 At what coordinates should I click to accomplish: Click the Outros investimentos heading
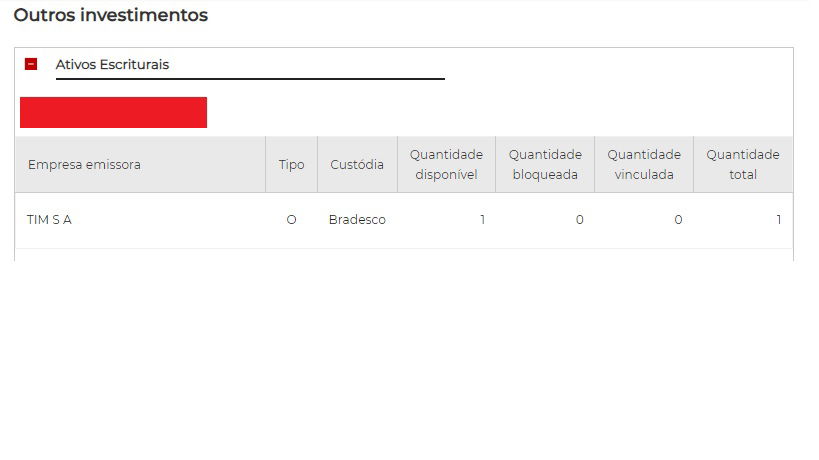110,15
